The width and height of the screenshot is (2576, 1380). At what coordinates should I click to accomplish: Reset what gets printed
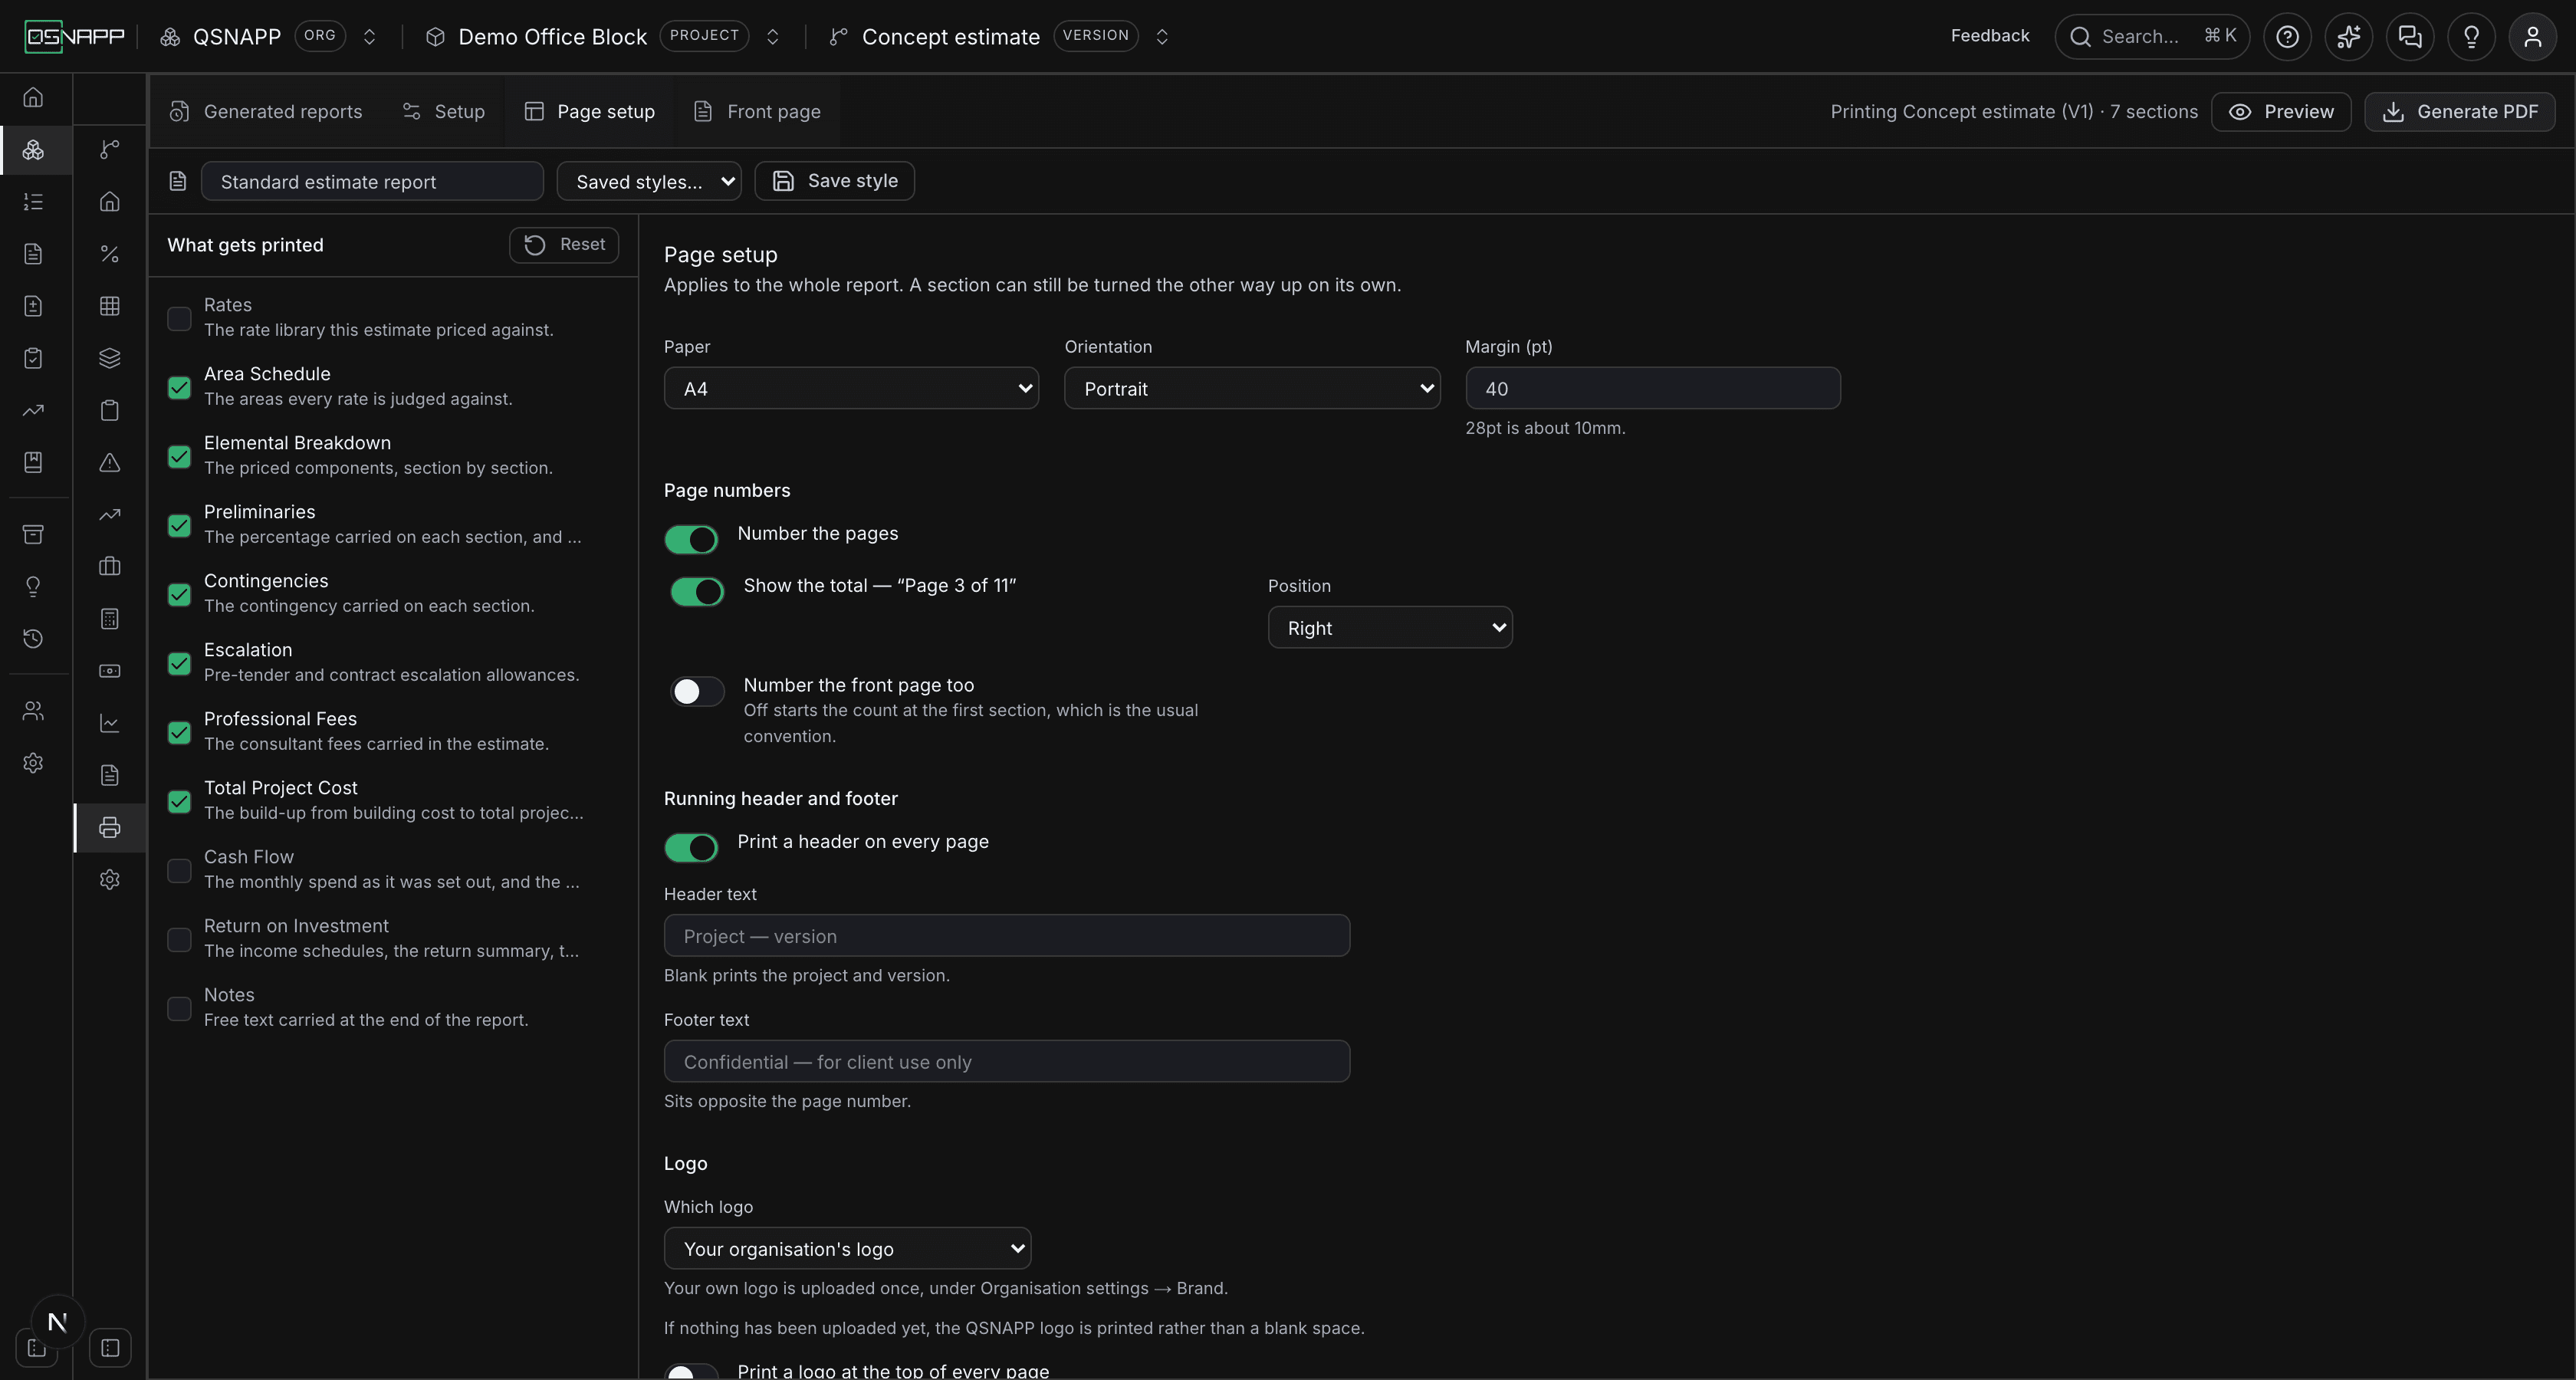coord(564,244)
